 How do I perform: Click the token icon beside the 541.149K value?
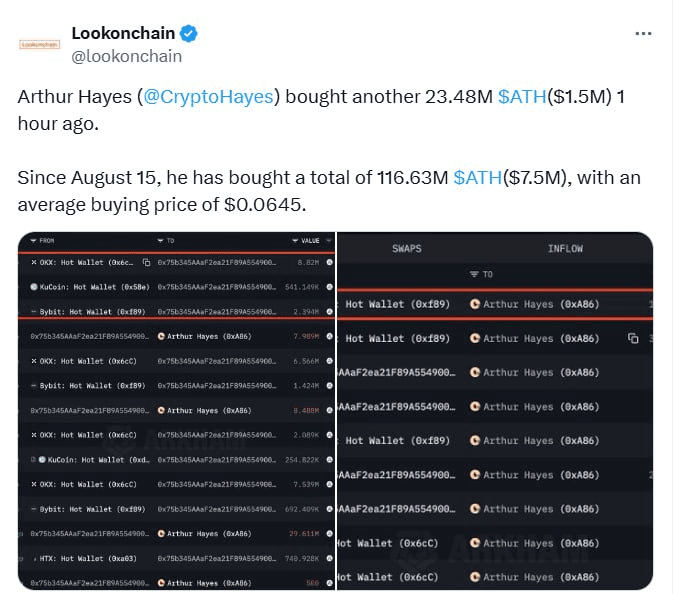(x=330, y=286)
